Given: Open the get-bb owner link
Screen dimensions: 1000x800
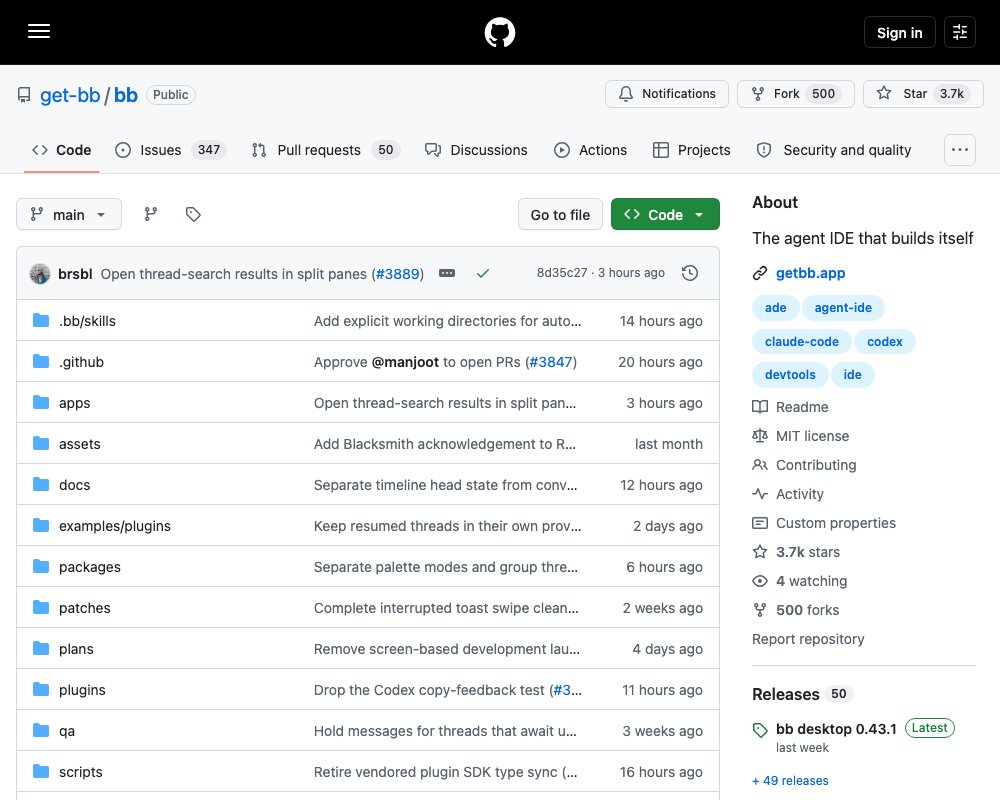Looking at the screenshot, I should tap(70, 95).
